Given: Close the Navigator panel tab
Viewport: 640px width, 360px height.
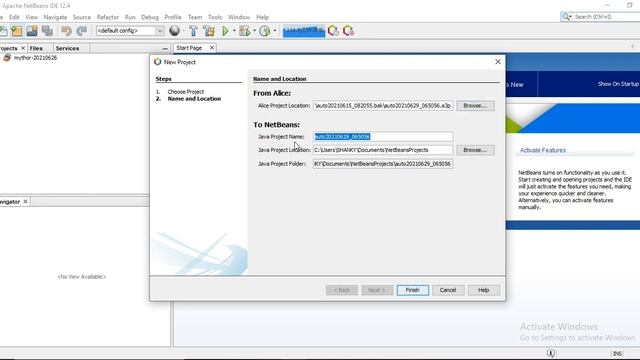Looking at the screenshot, I should coord(25,202).
